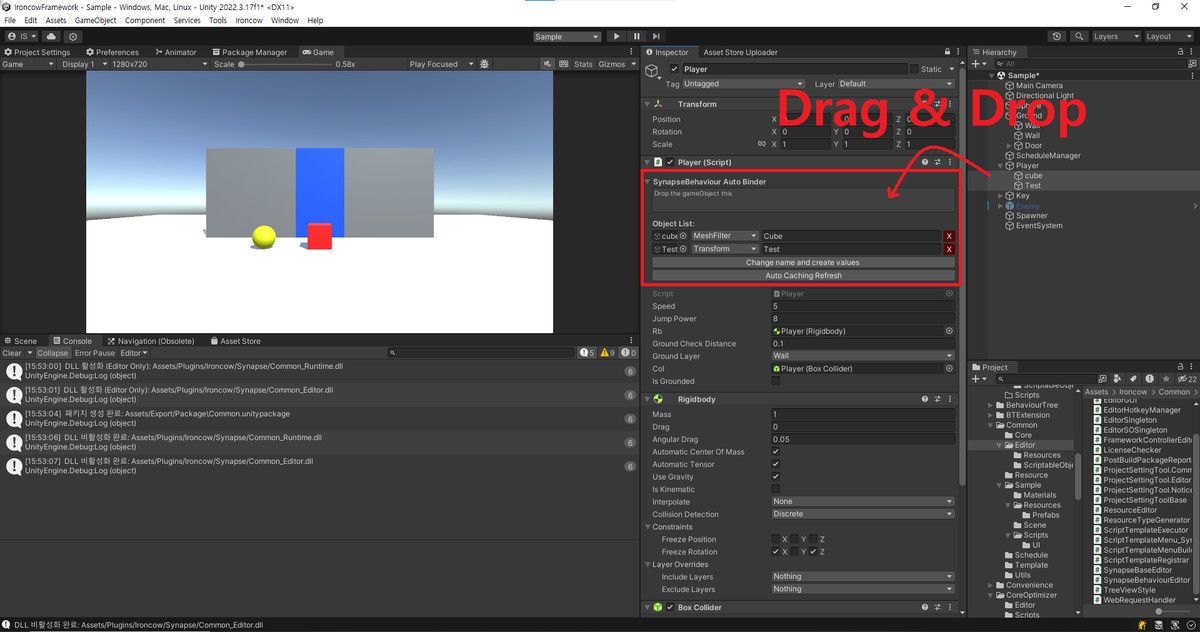This screenshot has width=1200, height=632.
Task: Select ScheduleManager in the Hierarchy
Action: click(x=1047, y=156)
